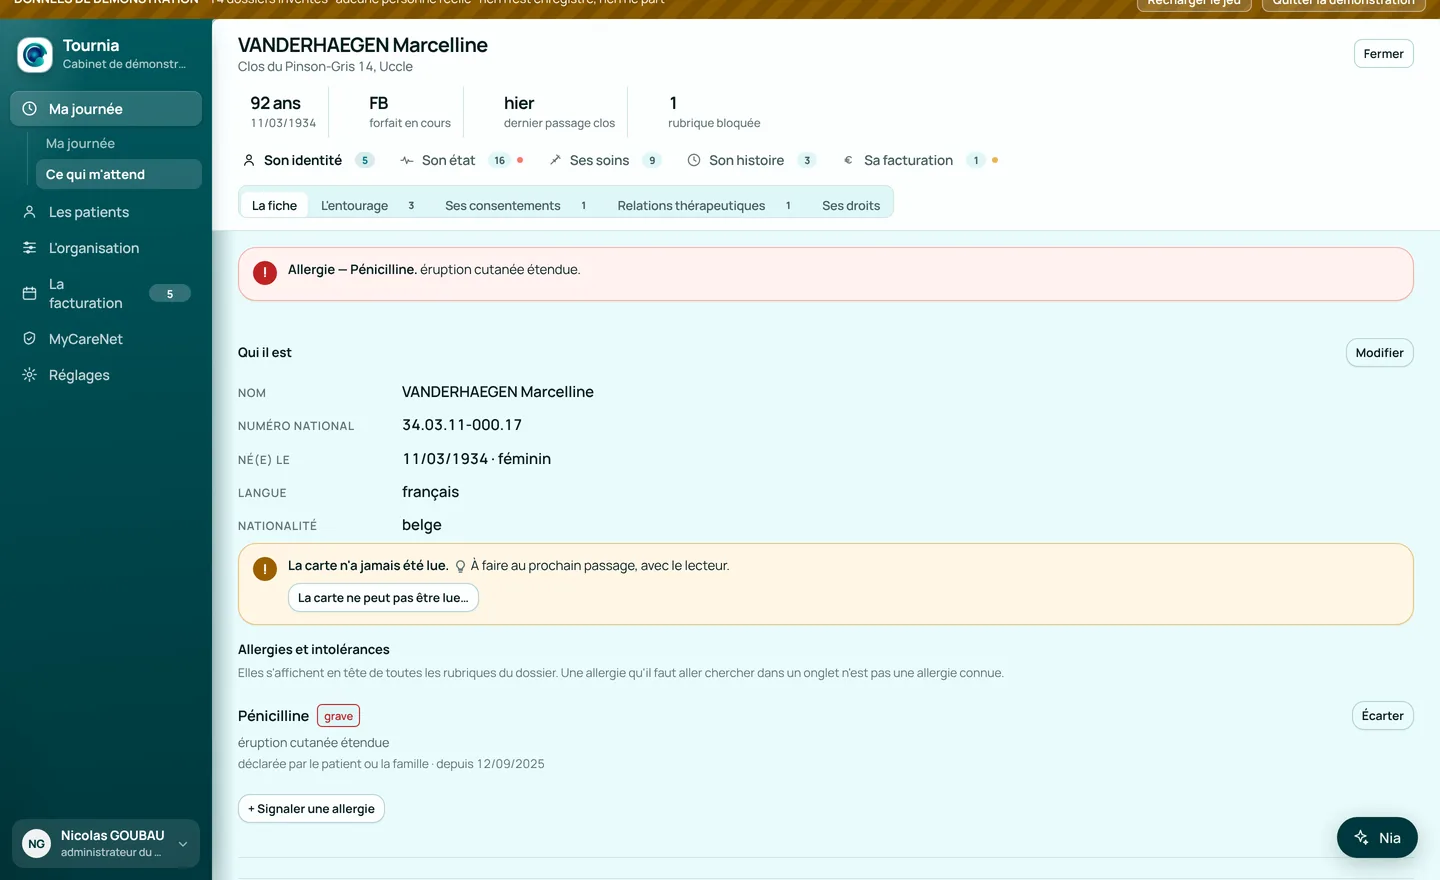This screenshot has width=1440, height=880.
Task: Switch to the La fiche tab
Action: click(274, 206)
